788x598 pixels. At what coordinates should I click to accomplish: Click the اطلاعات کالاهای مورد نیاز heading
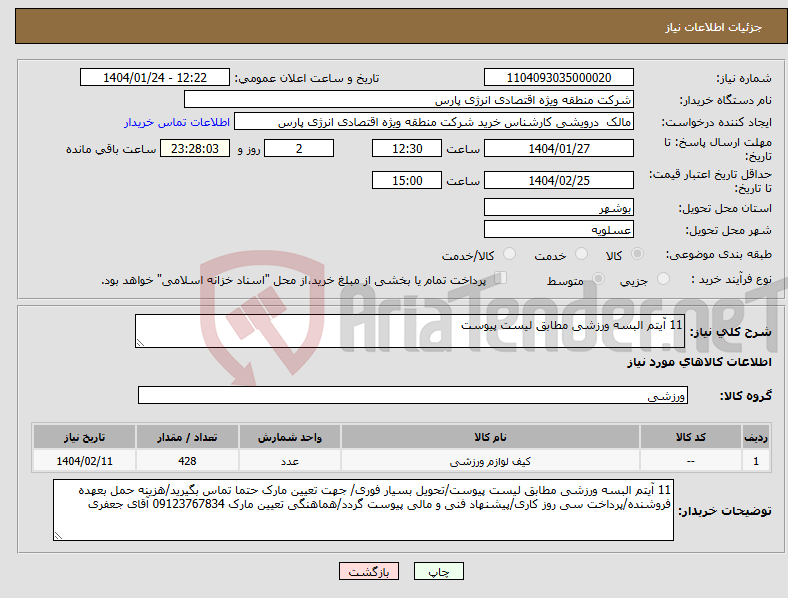coord(699,362)
